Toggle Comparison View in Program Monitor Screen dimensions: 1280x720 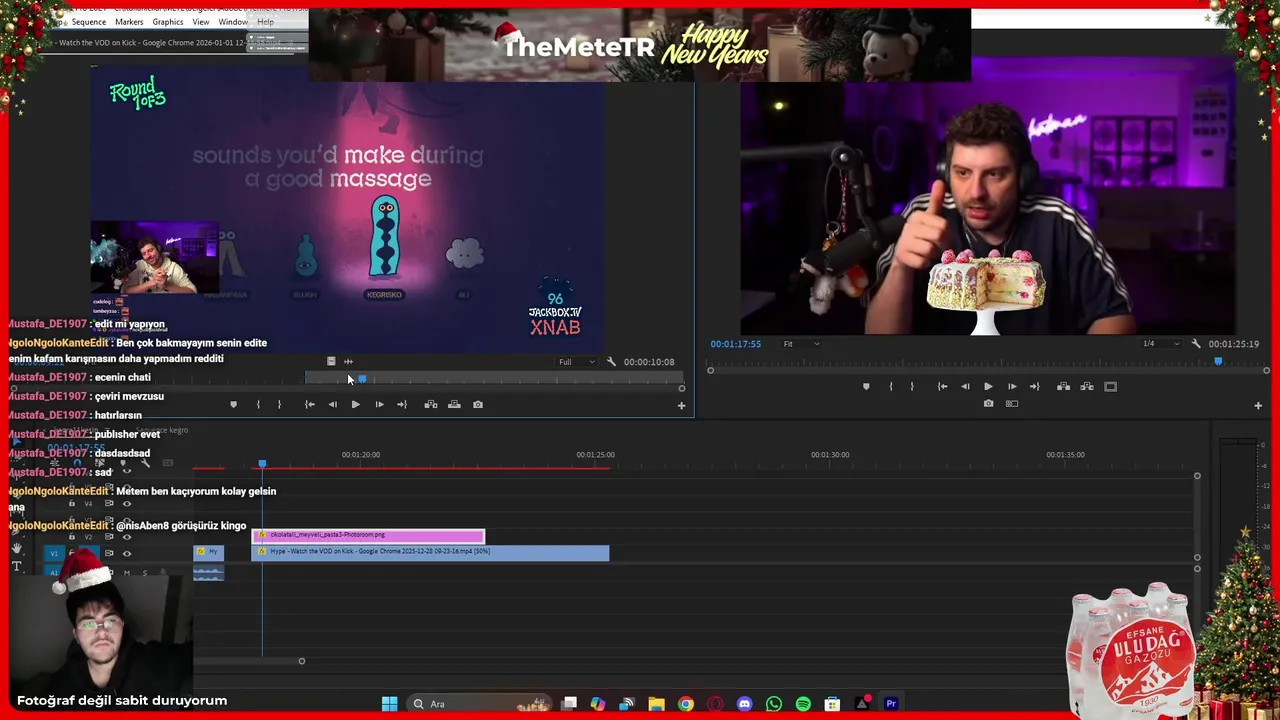pyautogui.click(x=1012, y=404)
